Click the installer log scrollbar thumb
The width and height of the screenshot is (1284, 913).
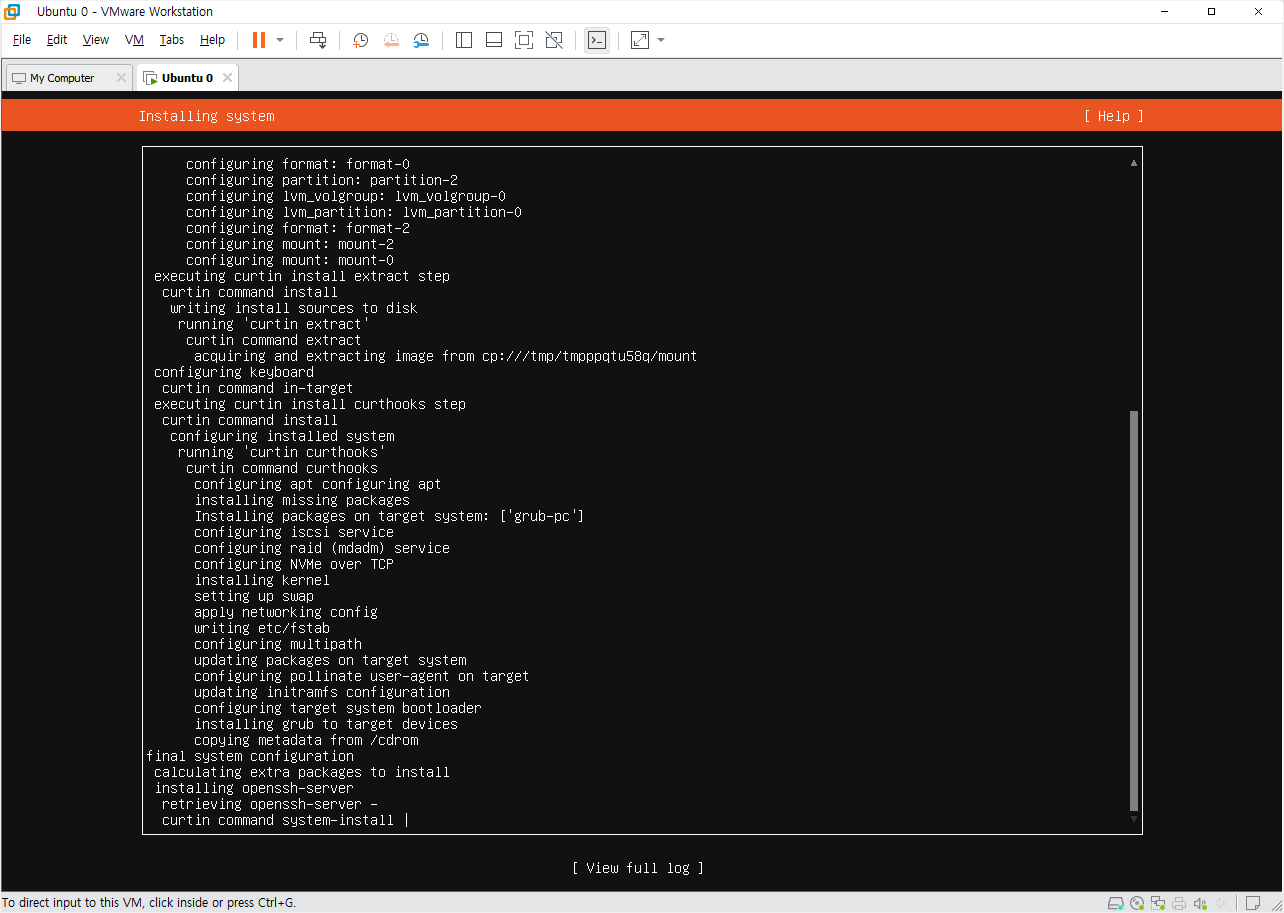coord(1134,610)
